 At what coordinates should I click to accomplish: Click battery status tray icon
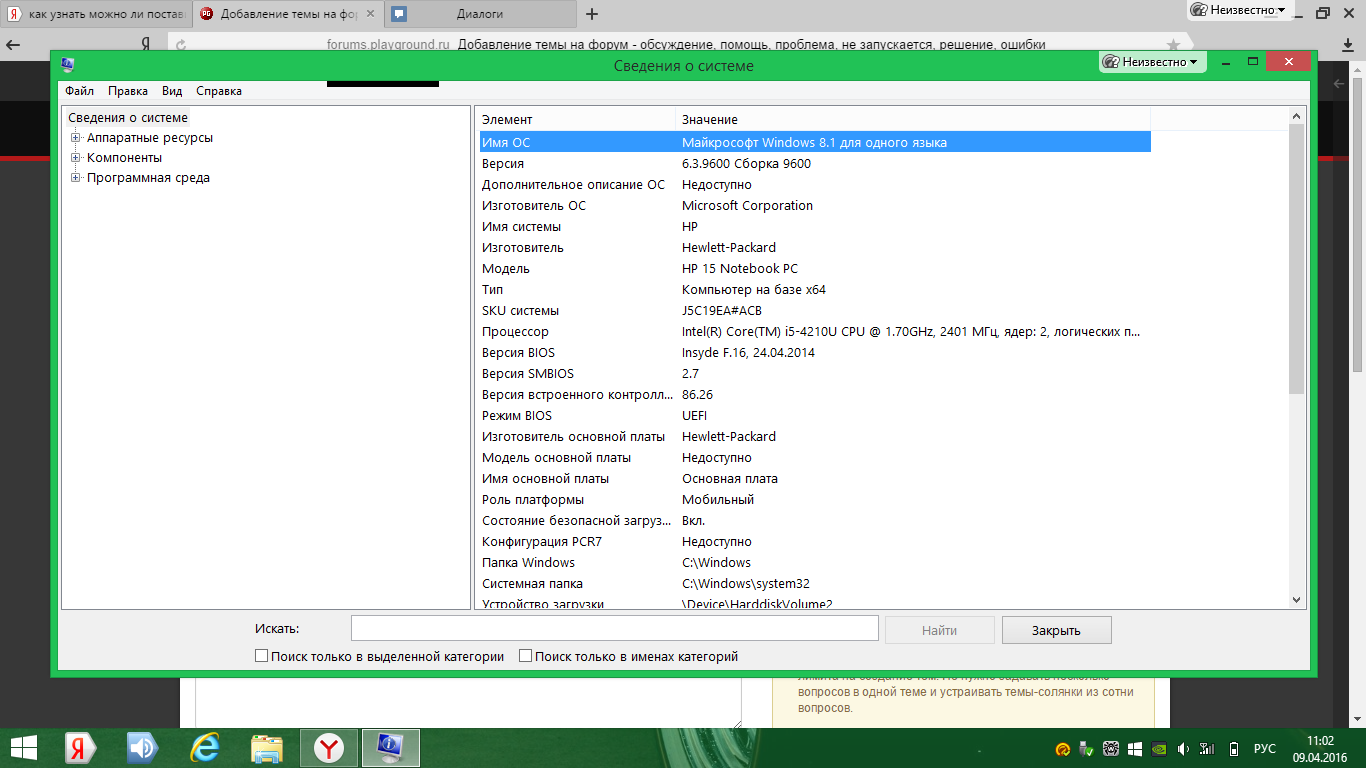coord(1233,749)
